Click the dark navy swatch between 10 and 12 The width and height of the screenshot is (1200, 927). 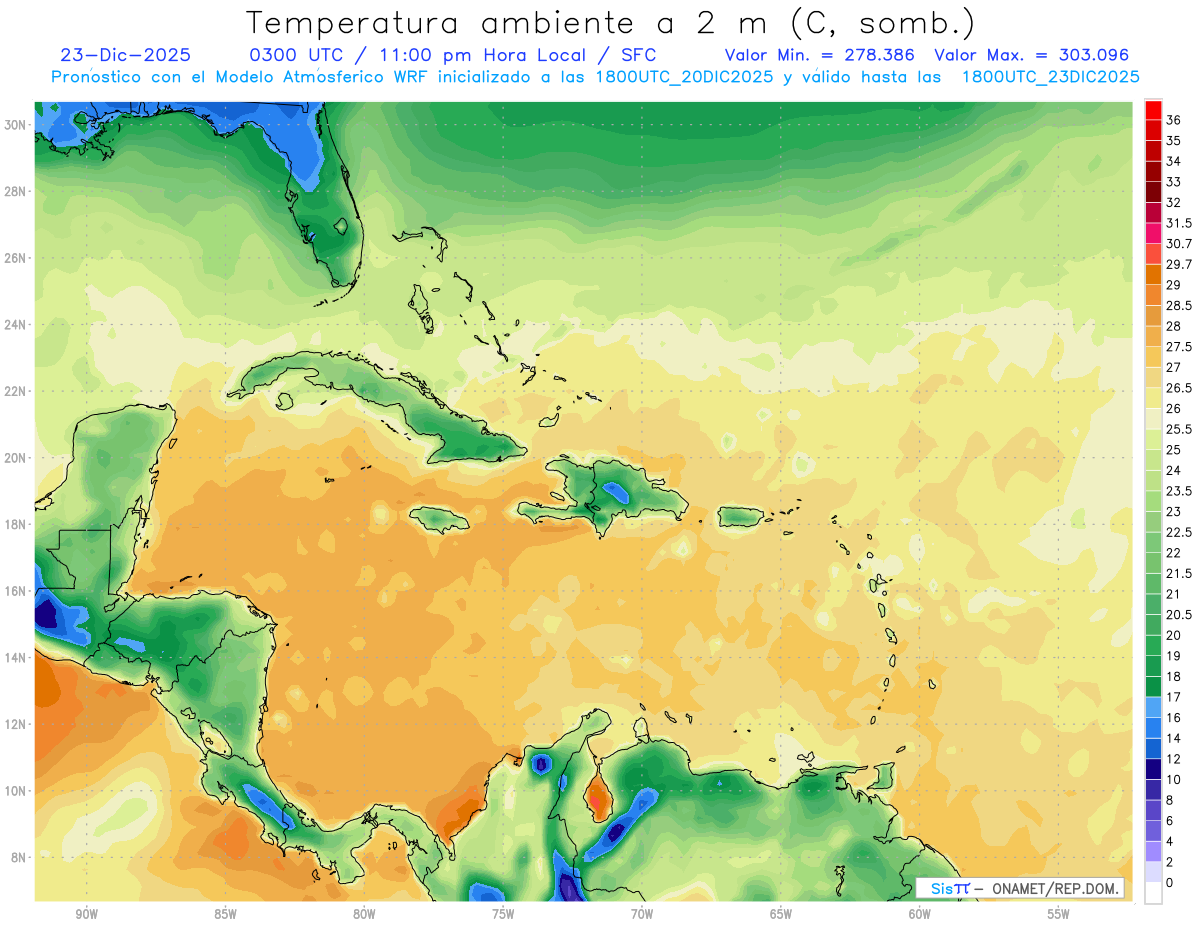click(x=1154, y=769)
